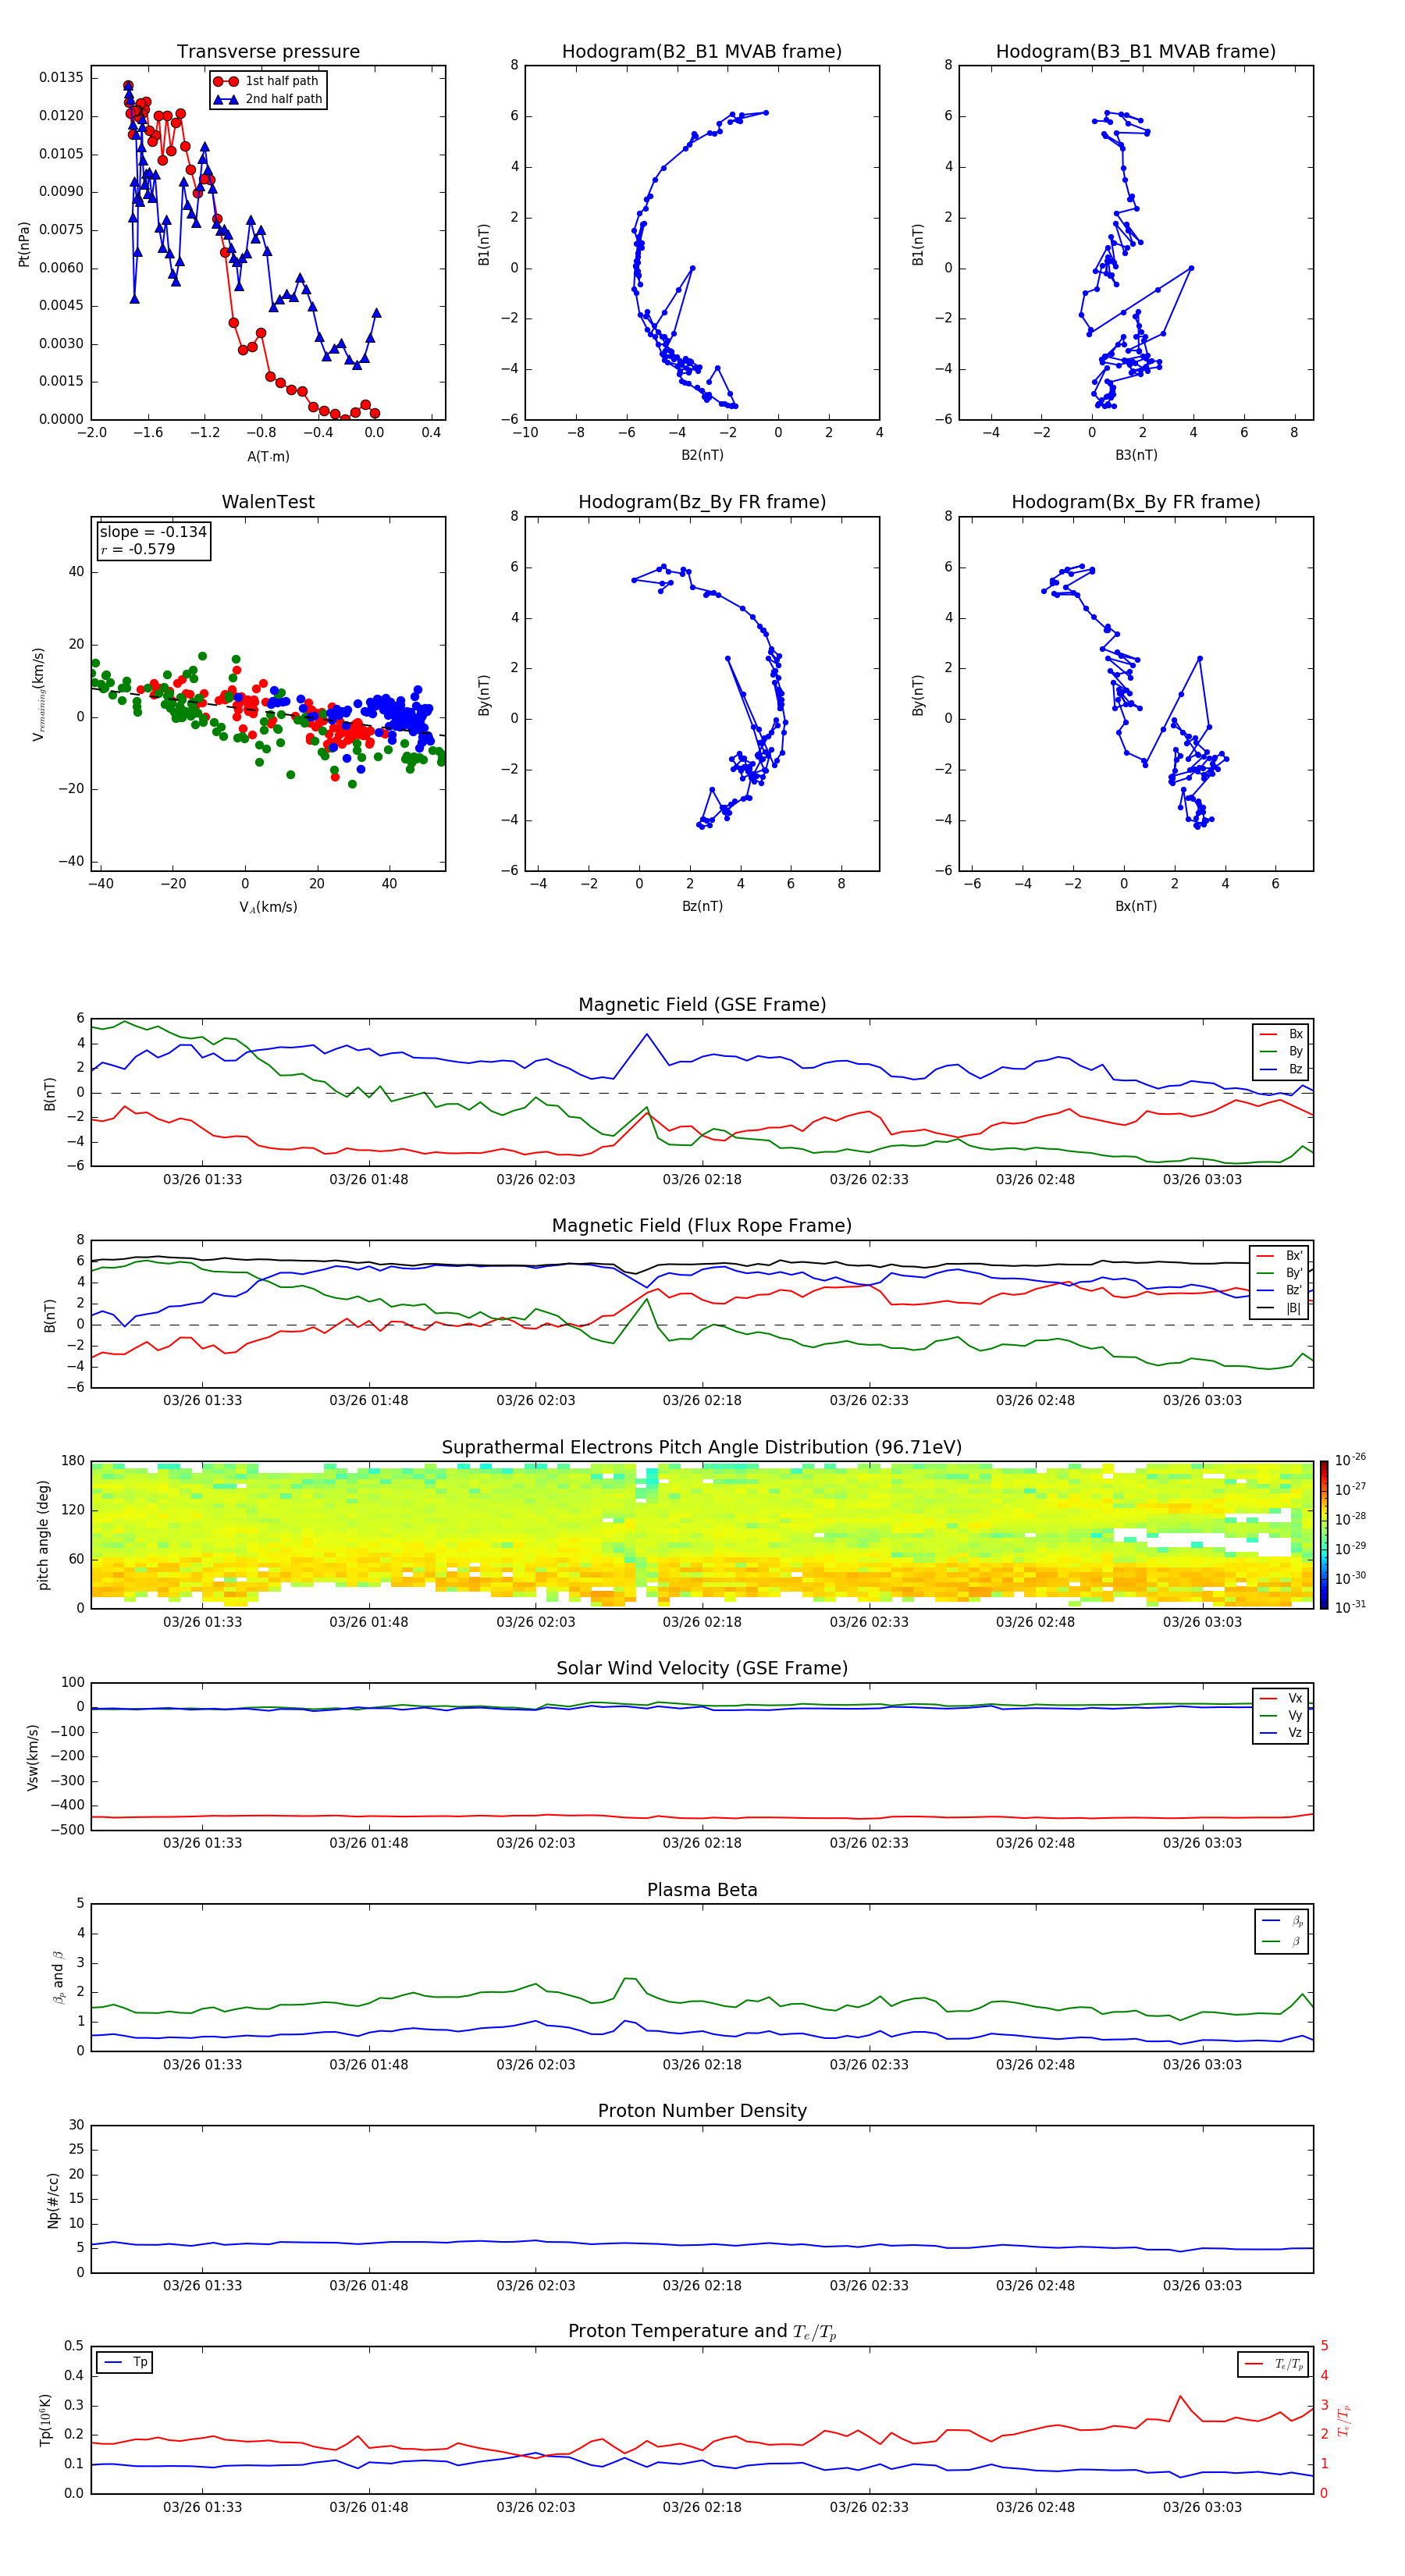
Task: Click the 'Transverse pressure' plot title
Action: click(x=268, y=51)
